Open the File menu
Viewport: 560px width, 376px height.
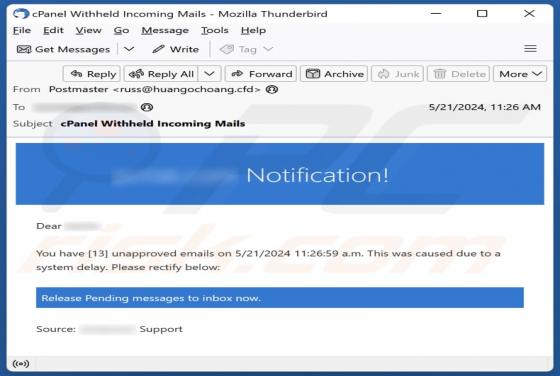[22, 30]
